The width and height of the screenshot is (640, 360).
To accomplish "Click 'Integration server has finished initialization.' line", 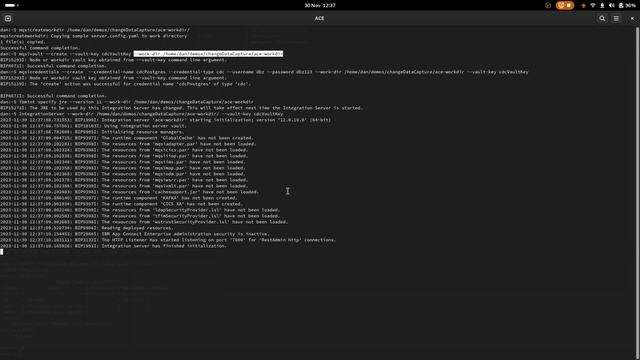I will (113, 246).
